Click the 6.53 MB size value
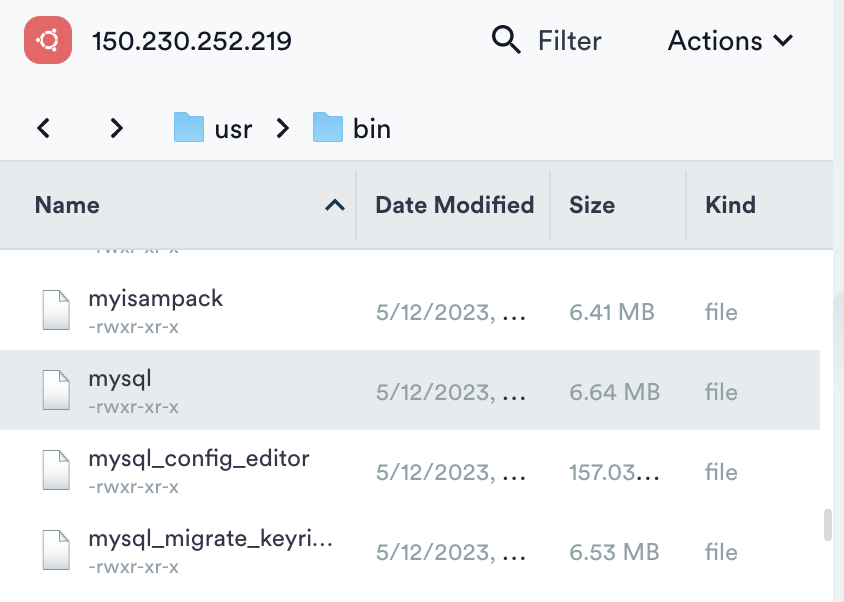 [614, 552]
